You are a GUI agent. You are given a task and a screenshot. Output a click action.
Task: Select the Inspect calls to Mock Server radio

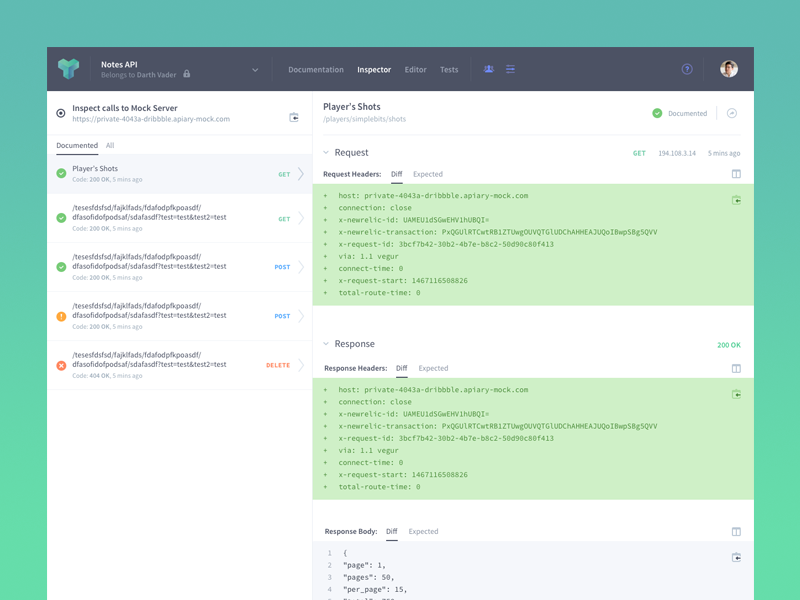pyautogui.click(x=61, y=113)
